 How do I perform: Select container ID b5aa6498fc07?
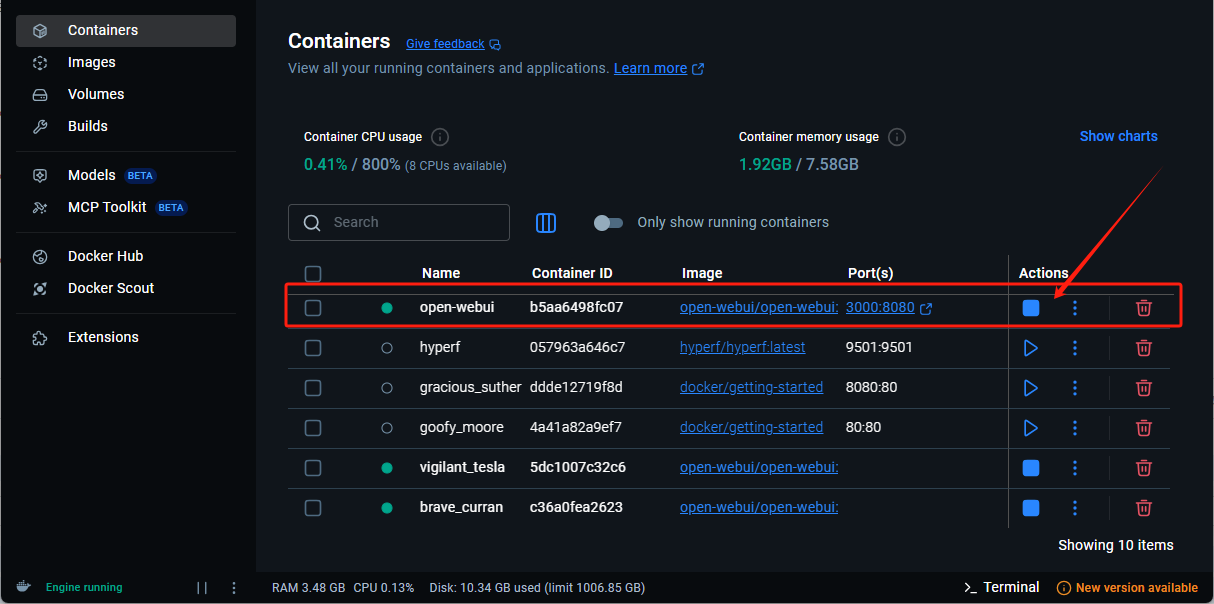click(577, 308)
